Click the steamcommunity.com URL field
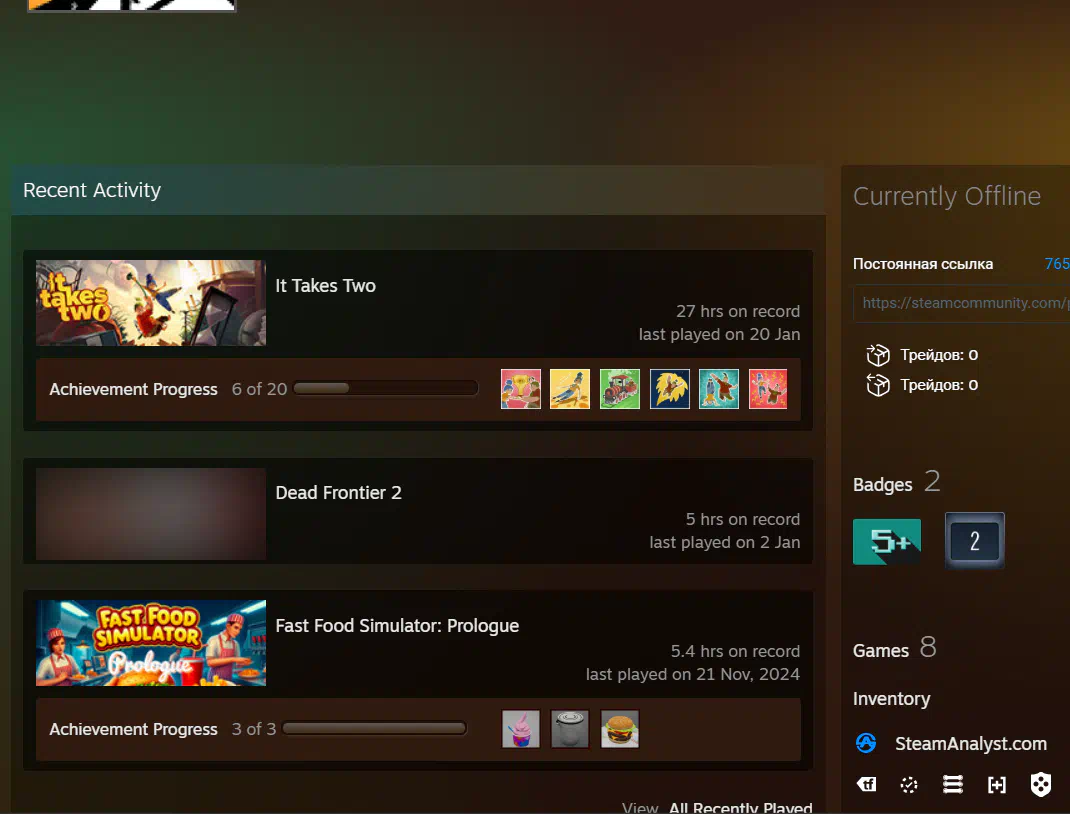 click(961, 303)
